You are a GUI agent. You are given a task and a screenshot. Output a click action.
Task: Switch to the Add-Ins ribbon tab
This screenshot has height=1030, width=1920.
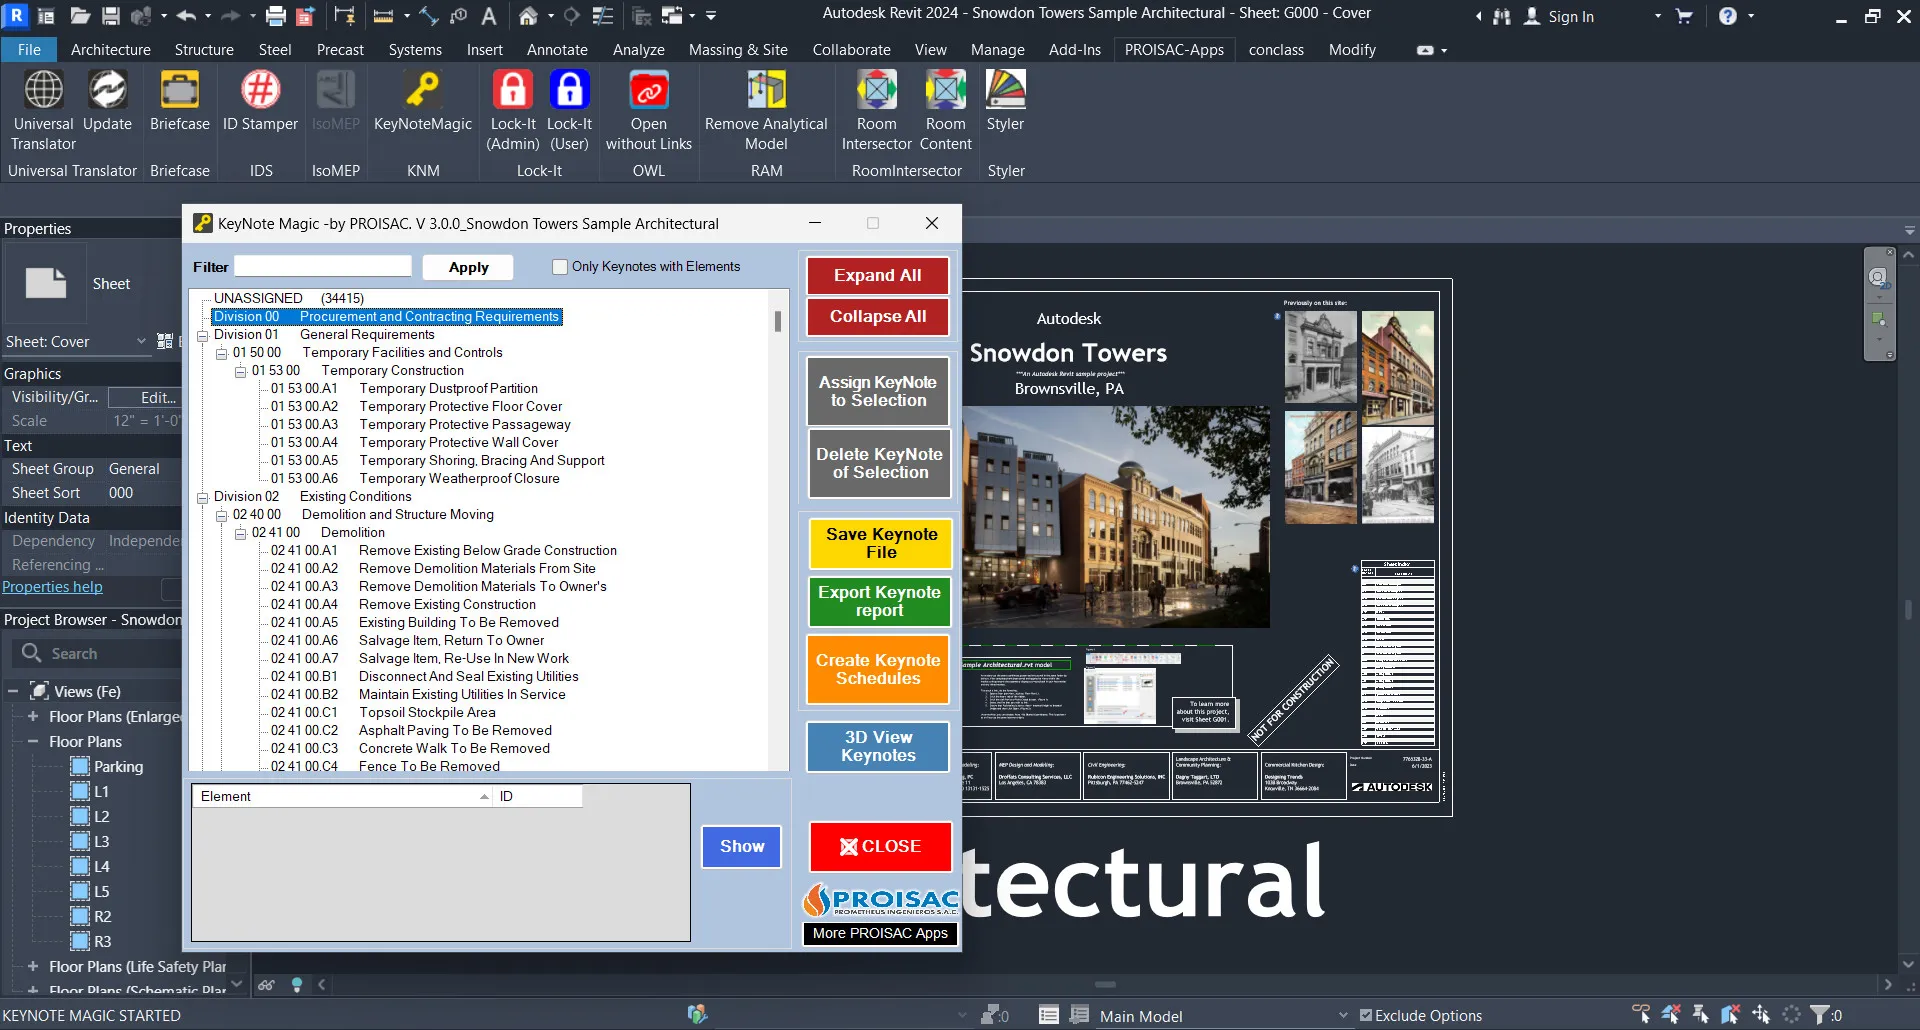(x=1075, y=50)
